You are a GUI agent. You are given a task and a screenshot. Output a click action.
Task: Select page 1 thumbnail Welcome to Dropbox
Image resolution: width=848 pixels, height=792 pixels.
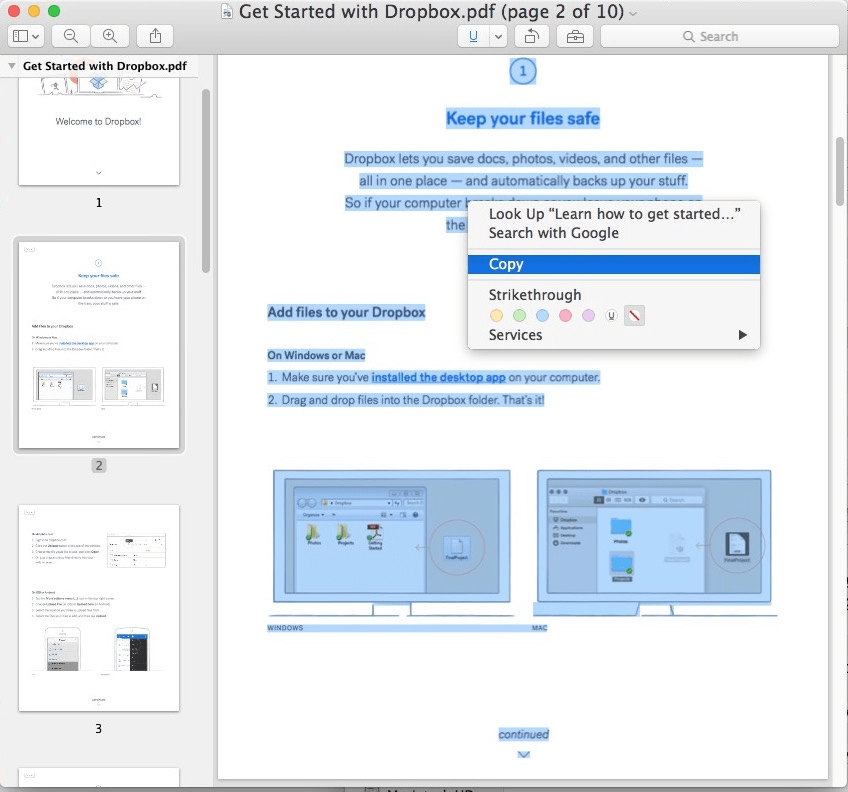[99, 131]
